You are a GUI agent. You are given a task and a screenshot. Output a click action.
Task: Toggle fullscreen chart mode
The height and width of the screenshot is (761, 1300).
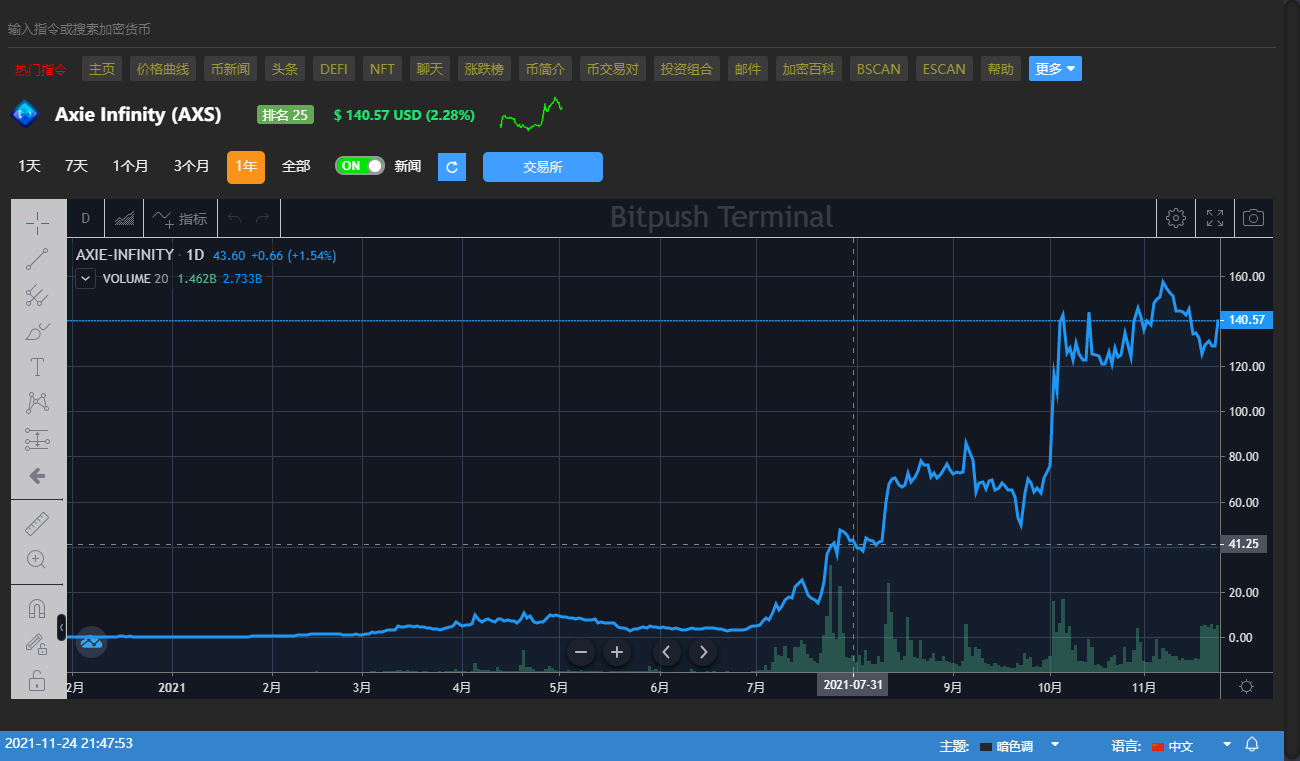click(1215, 218)
